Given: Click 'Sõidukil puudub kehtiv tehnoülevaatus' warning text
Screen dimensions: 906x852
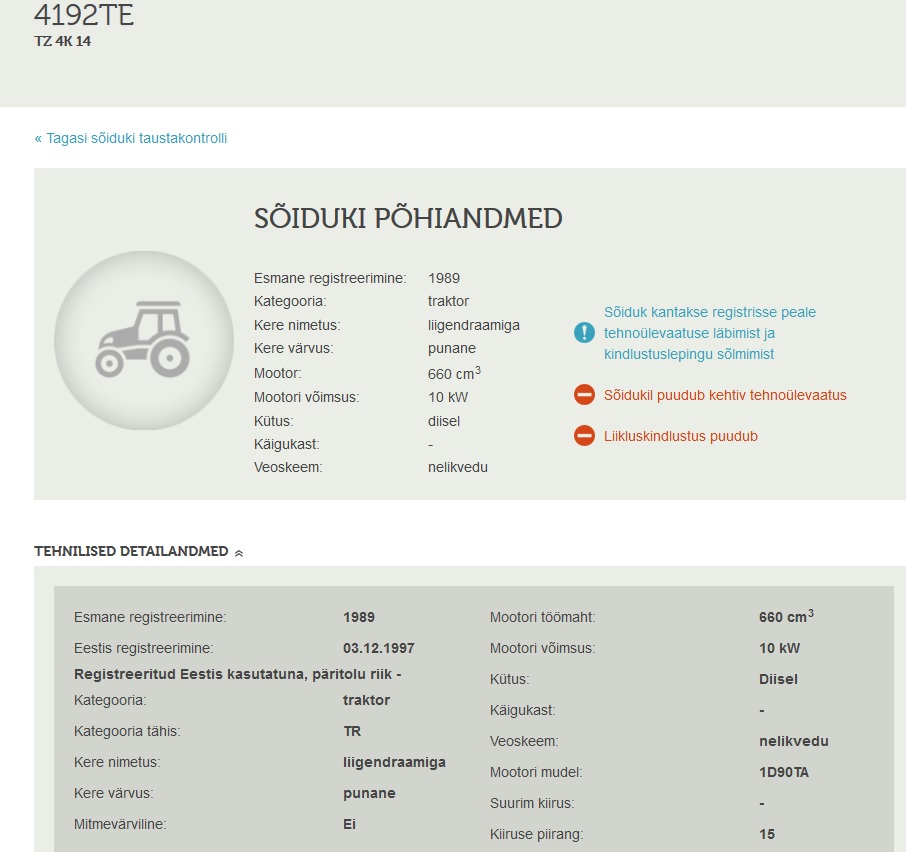Looking at the screenshot, I should [x=725, y=395].
